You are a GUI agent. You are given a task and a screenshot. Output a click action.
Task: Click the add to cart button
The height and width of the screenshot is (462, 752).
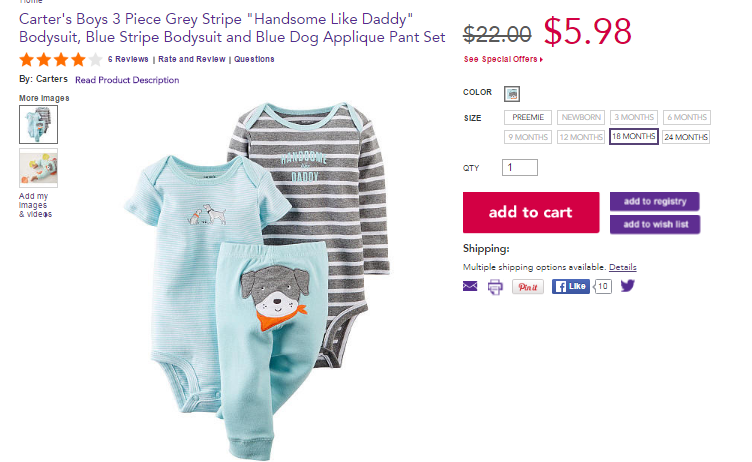(531, 213)
